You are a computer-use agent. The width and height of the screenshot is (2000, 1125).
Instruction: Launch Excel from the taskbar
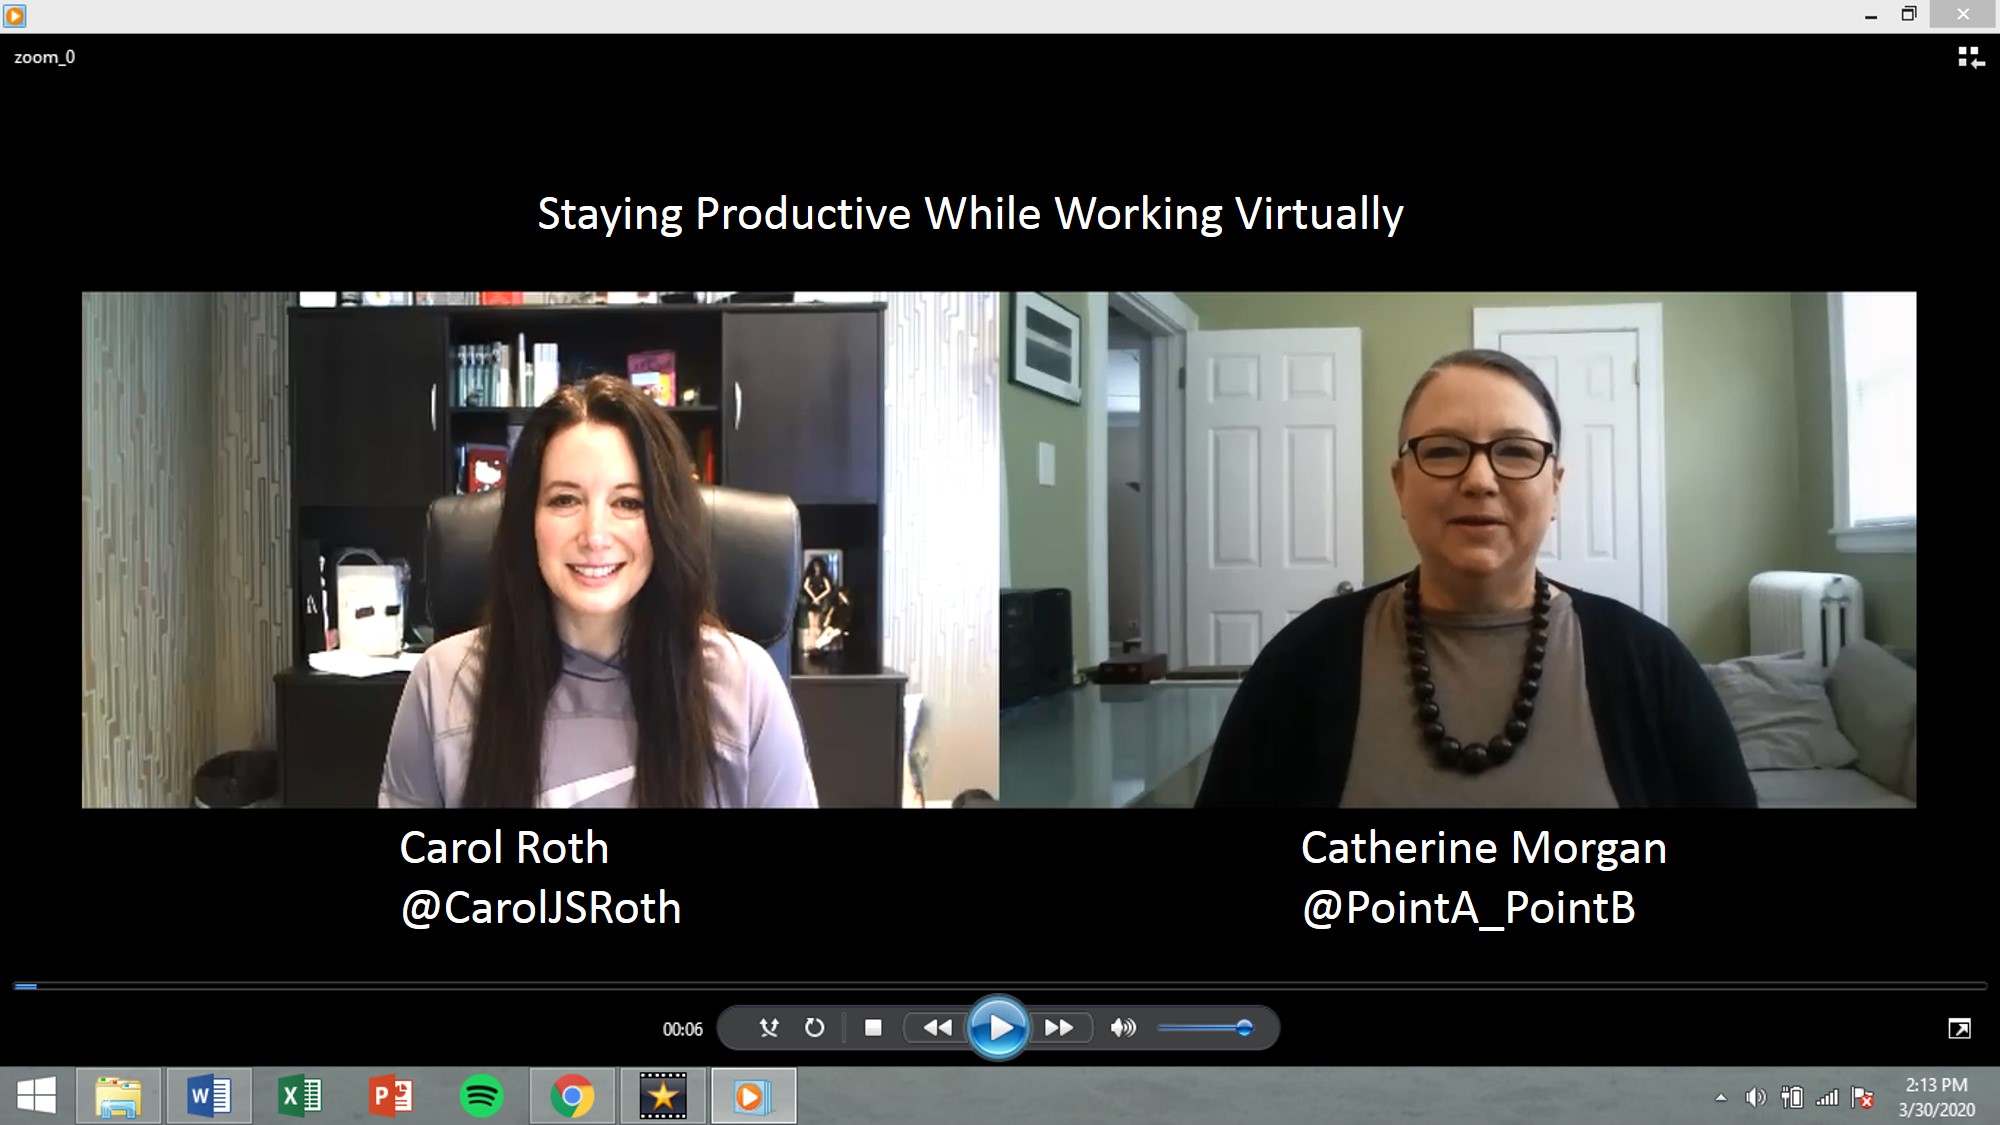coord(299,1096)
